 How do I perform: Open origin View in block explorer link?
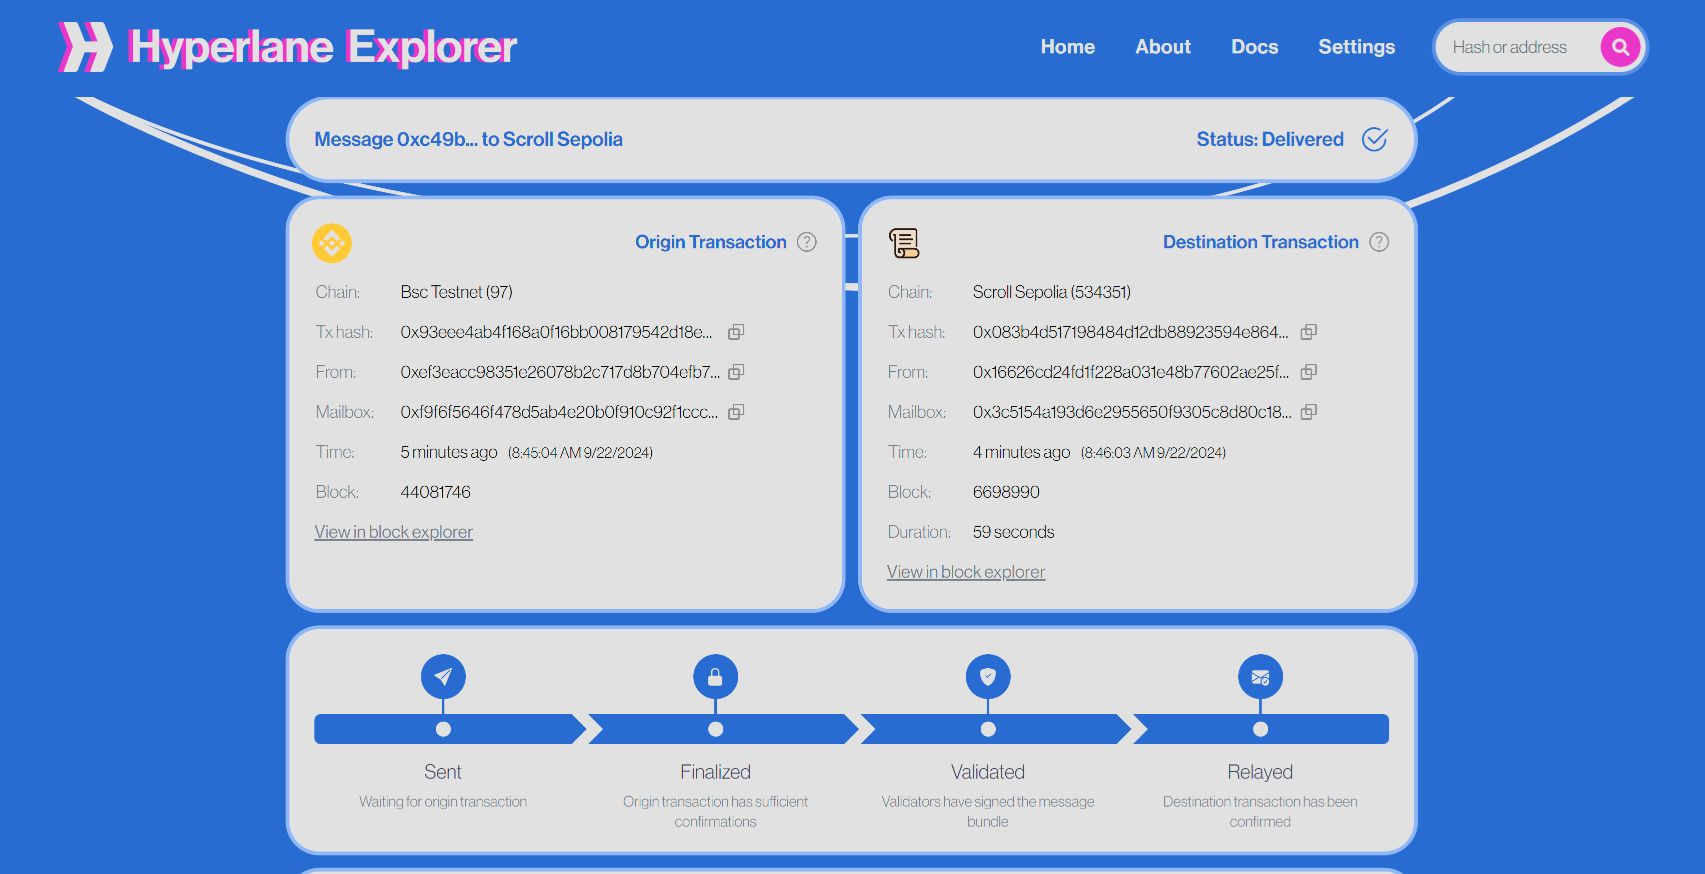coord(394,532)
